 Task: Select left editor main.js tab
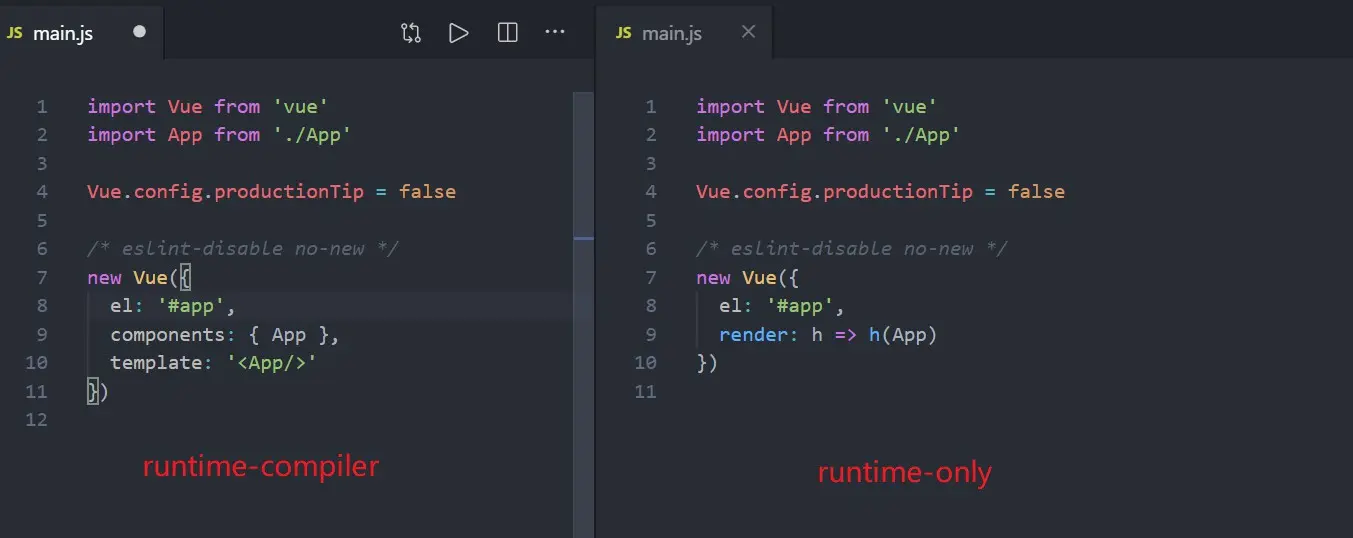(x=82, y=32)
